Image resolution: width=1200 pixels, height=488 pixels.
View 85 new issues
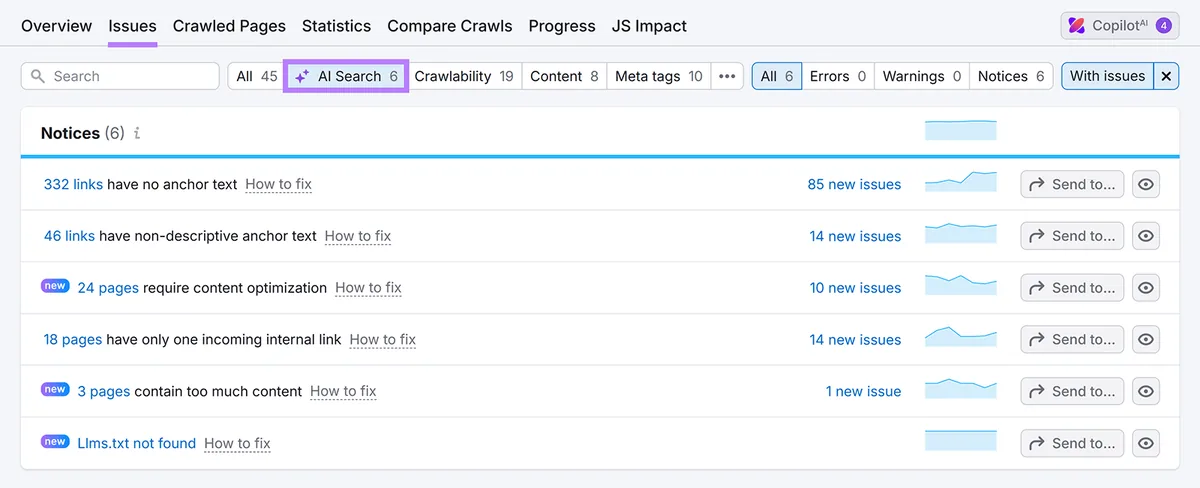854,184
